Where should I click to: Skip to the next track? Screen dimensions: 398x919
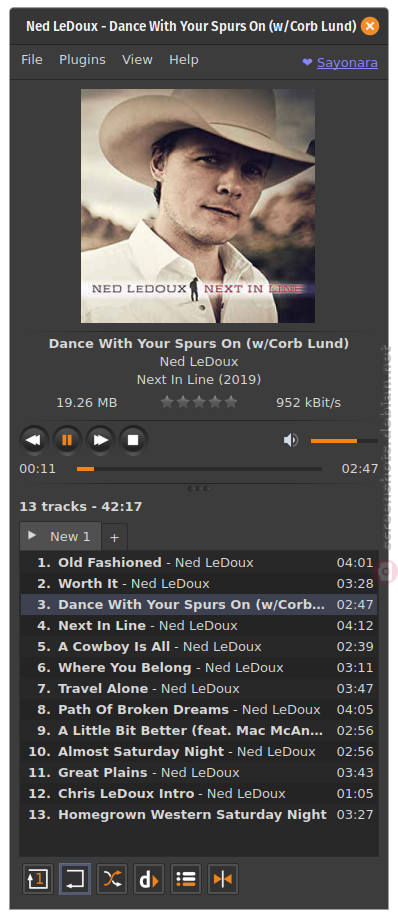tap(101, 440)
